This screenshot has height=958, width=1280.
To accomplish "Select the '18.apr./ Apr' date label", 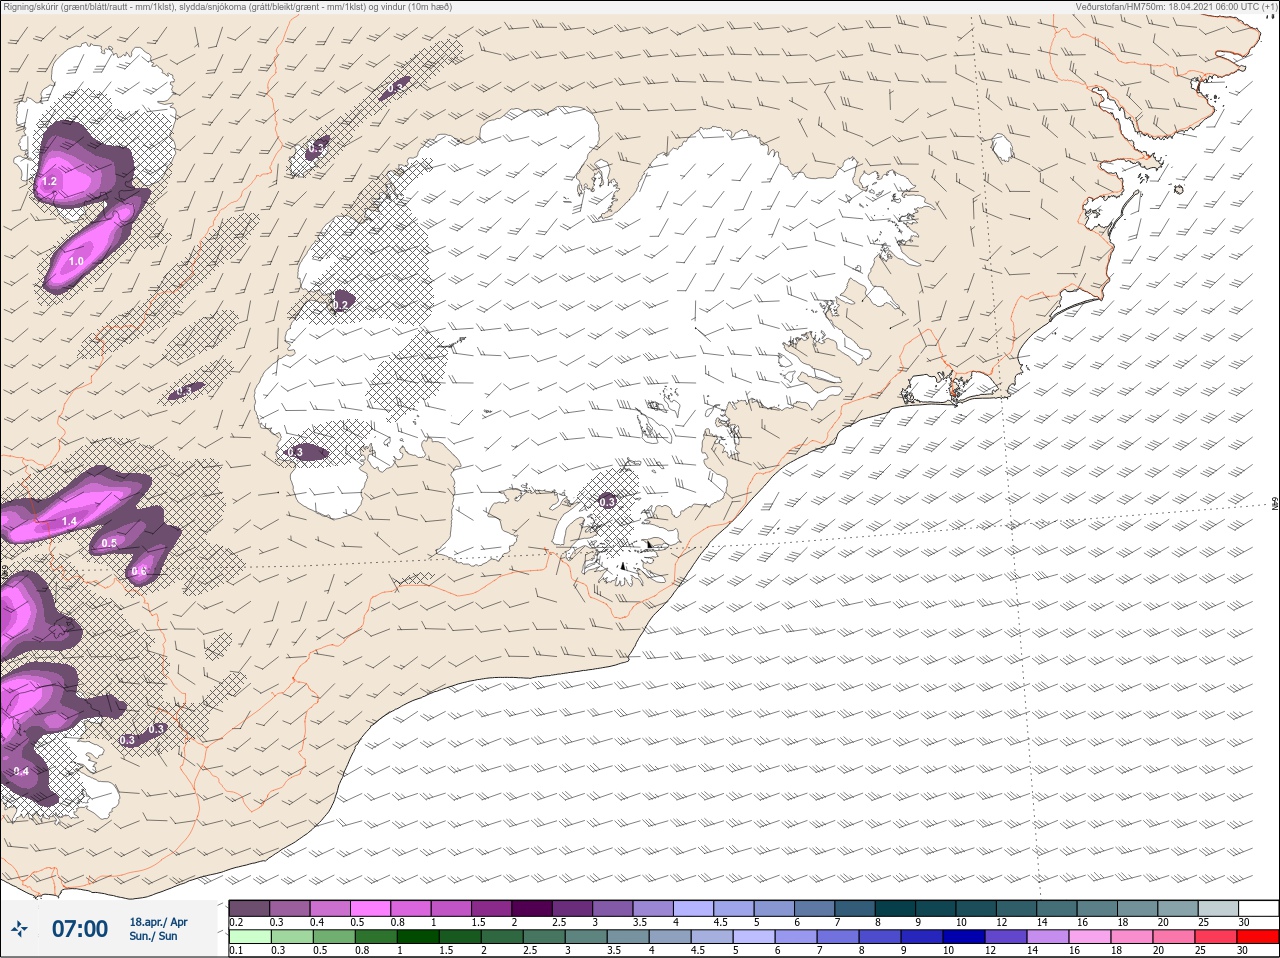I will coord(158,922).
